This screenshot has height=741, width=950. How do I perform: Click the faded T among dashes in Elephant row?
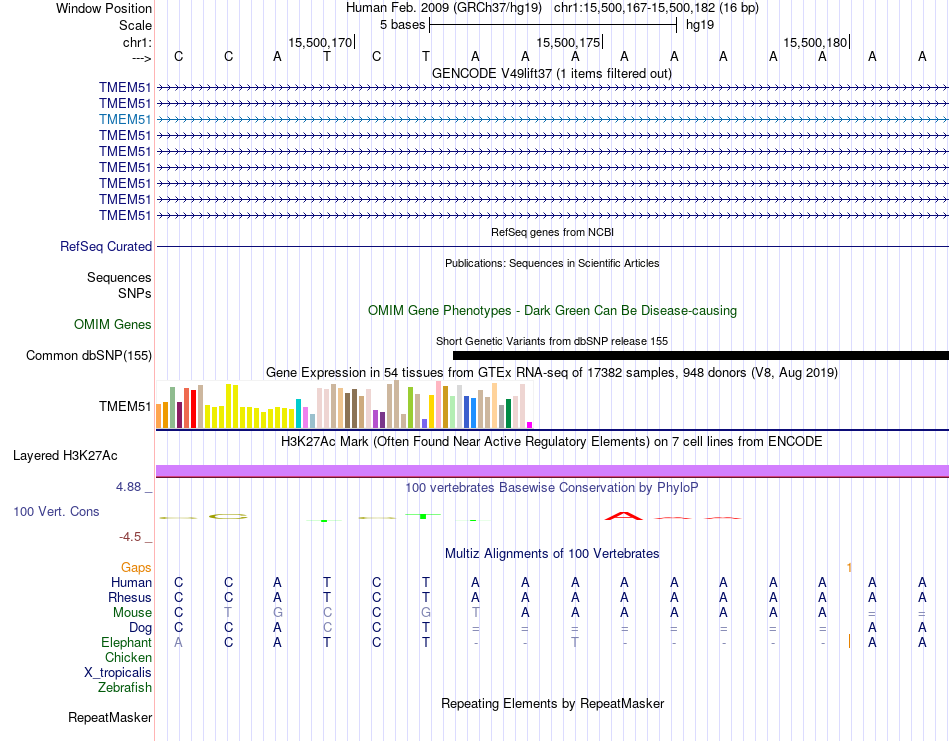575,642
